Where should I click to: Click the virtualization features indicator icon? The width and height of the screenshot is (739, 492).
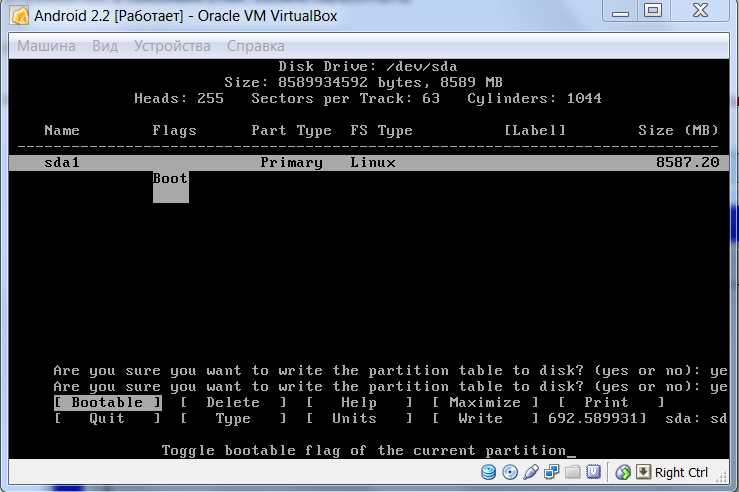(x=593, y=473)
